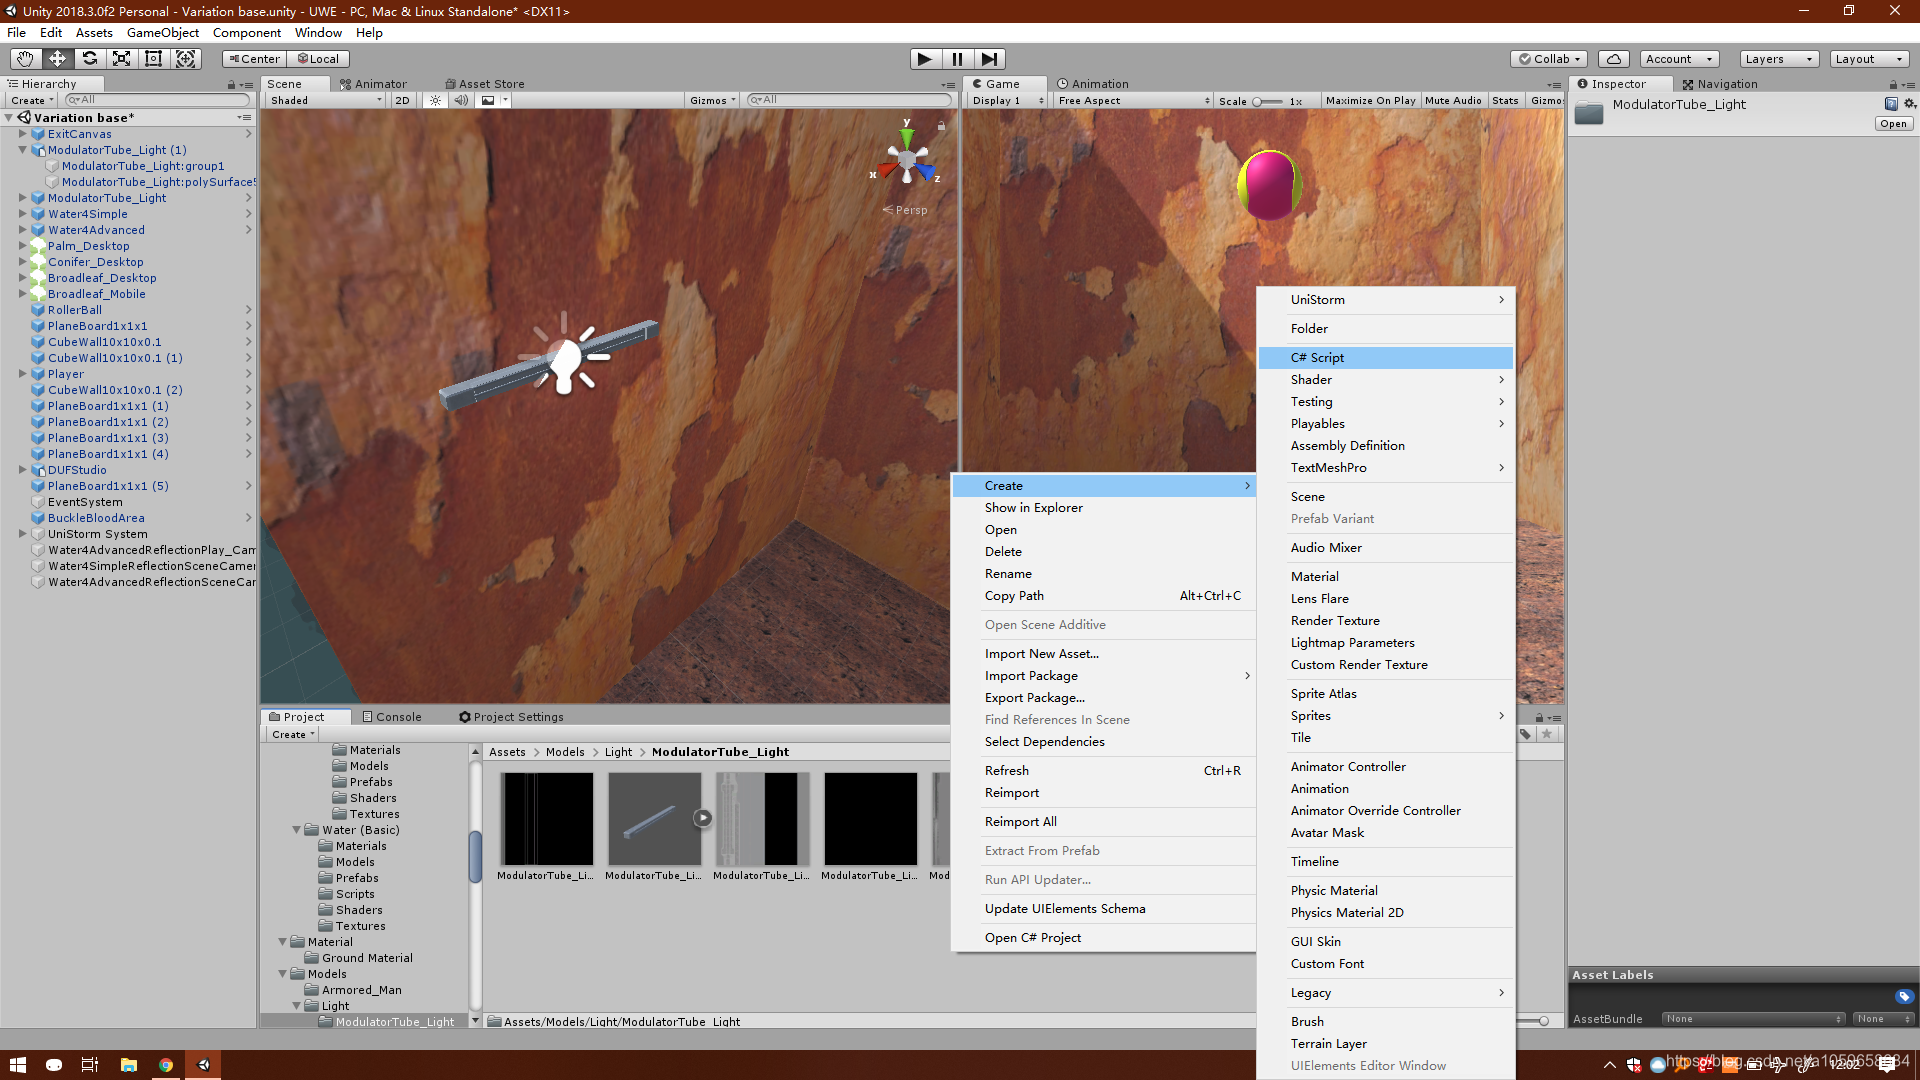Open the GameObject menu
Image resolution: width=1920 pixels, height=1080 pixels.
click(163, 32)
